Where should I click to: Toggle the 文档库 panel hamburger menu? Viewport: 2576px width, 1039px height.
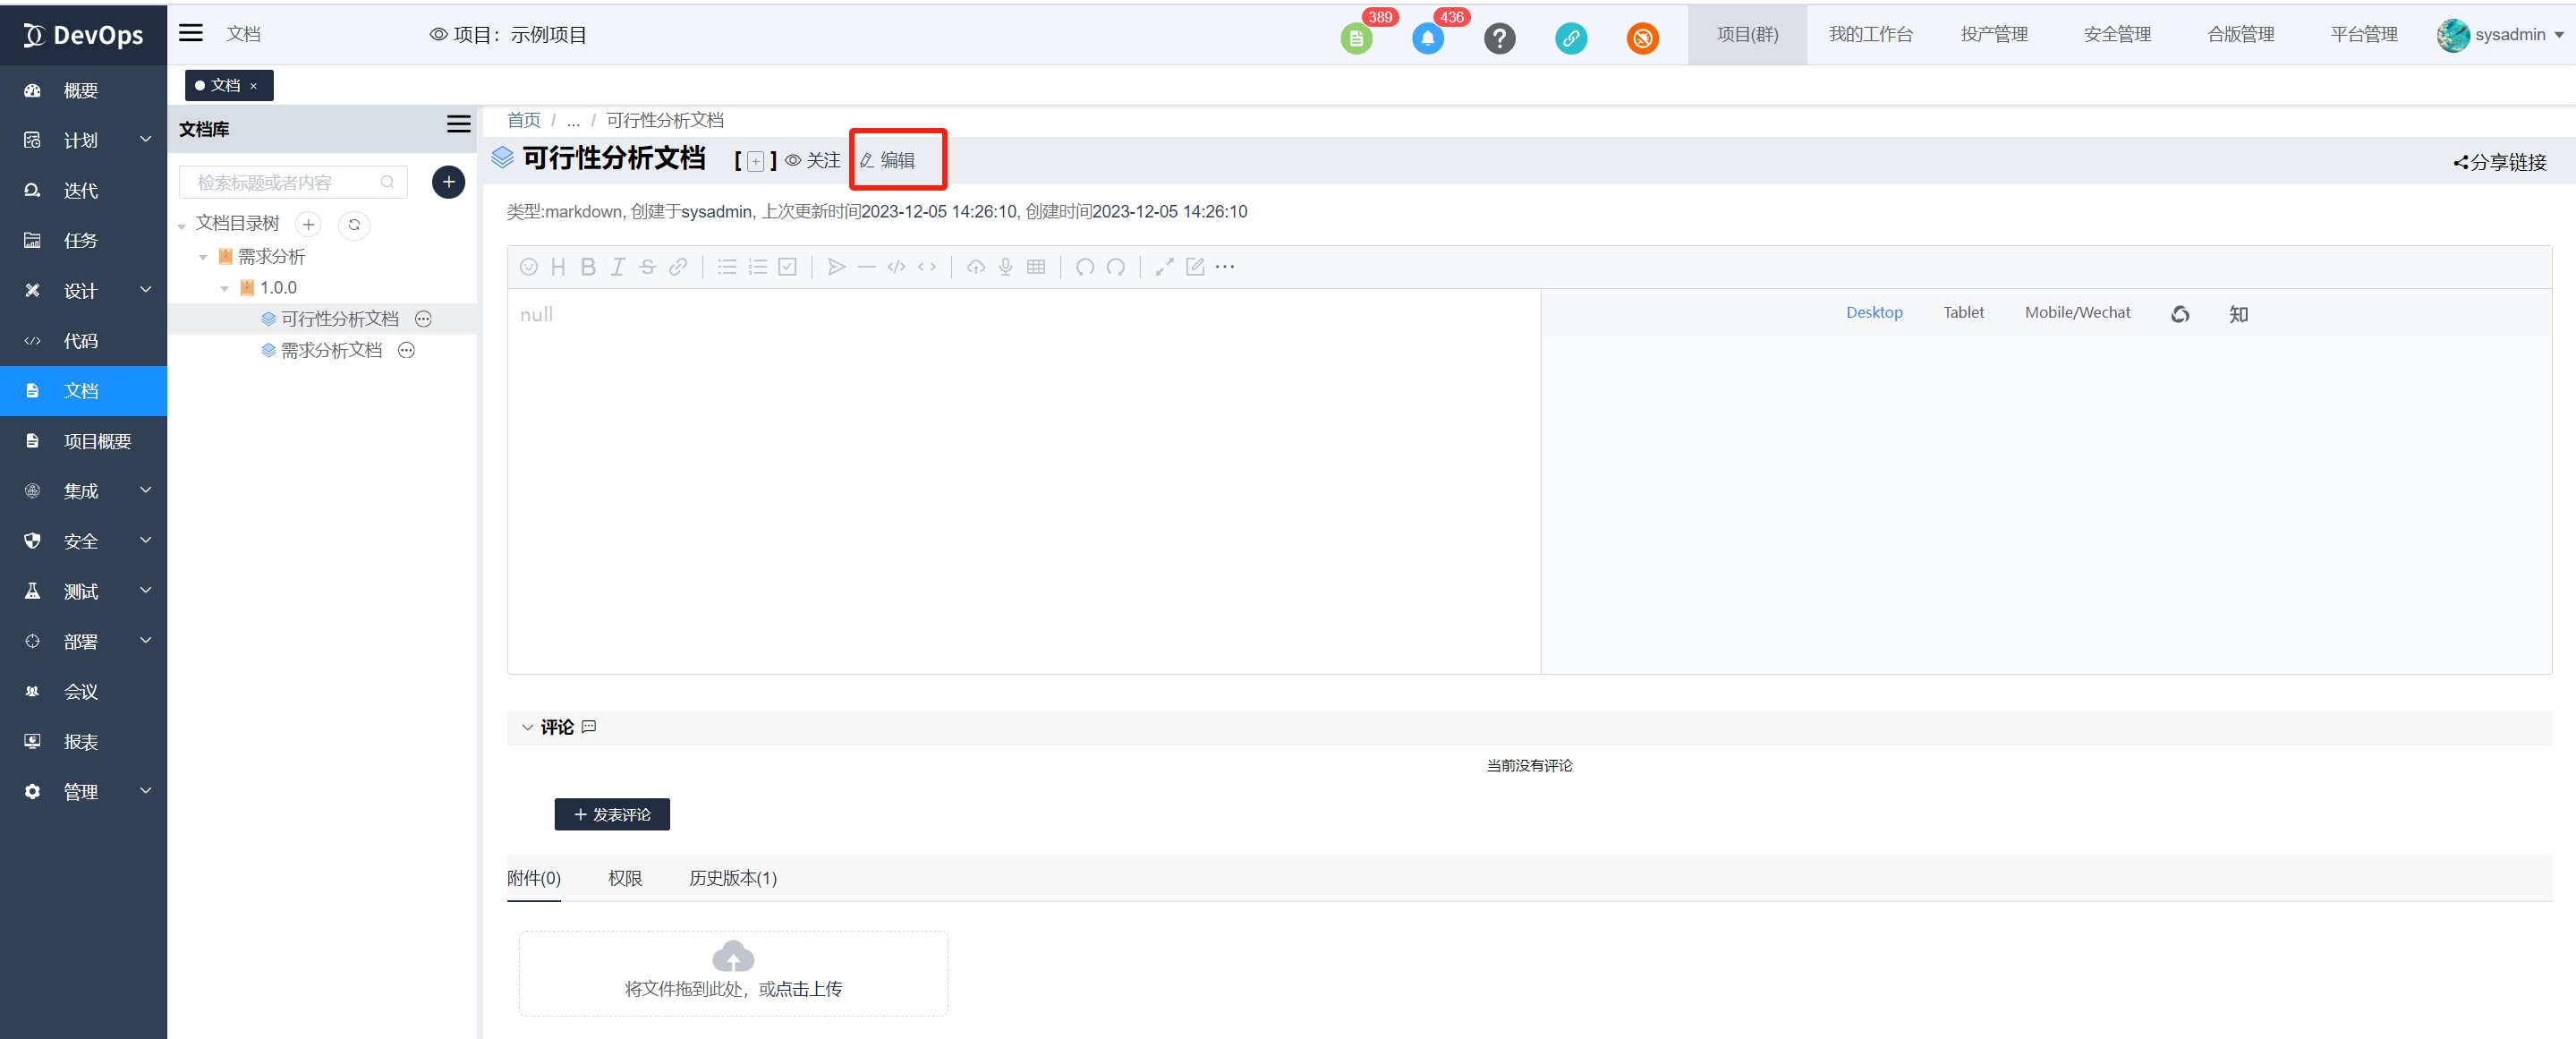(458, 125)
